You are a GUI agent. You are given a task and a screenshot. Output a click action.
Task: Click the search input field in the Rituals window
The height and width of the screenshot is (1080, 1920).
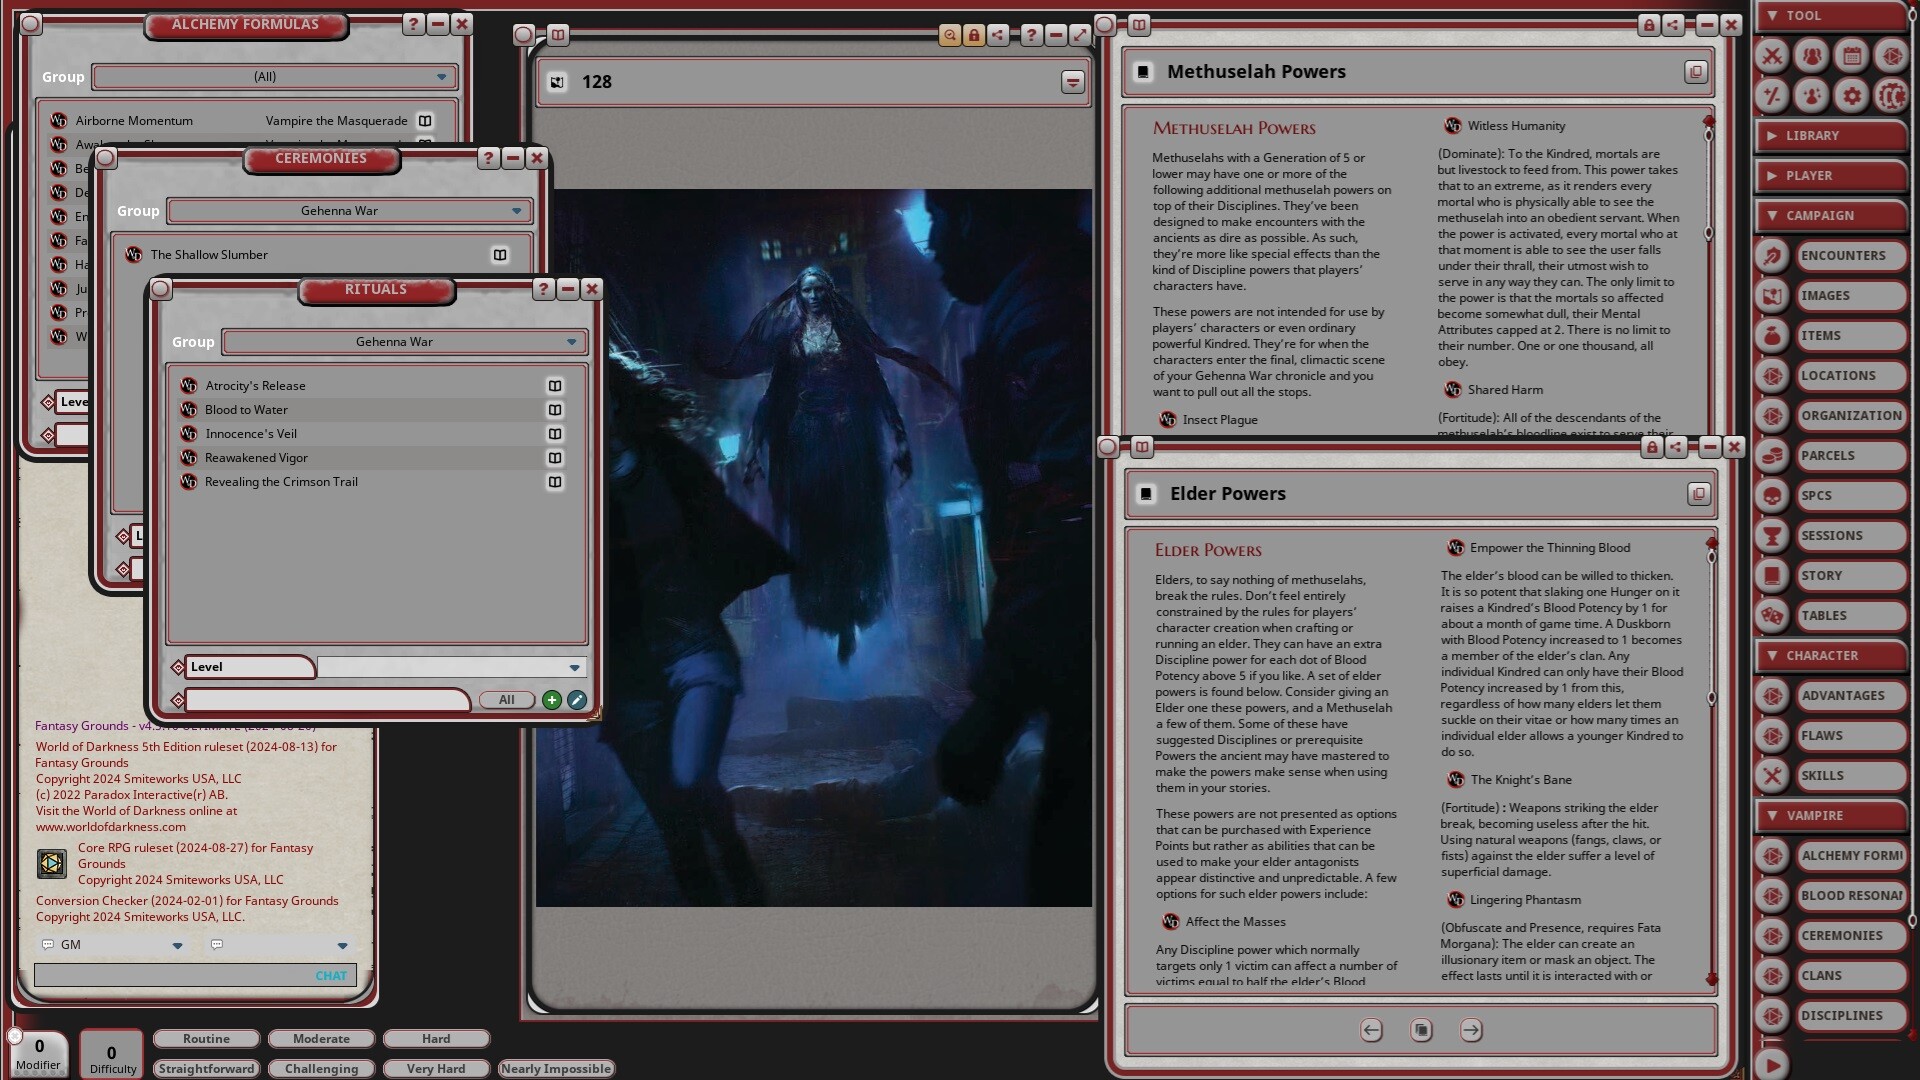click(330, 700)
